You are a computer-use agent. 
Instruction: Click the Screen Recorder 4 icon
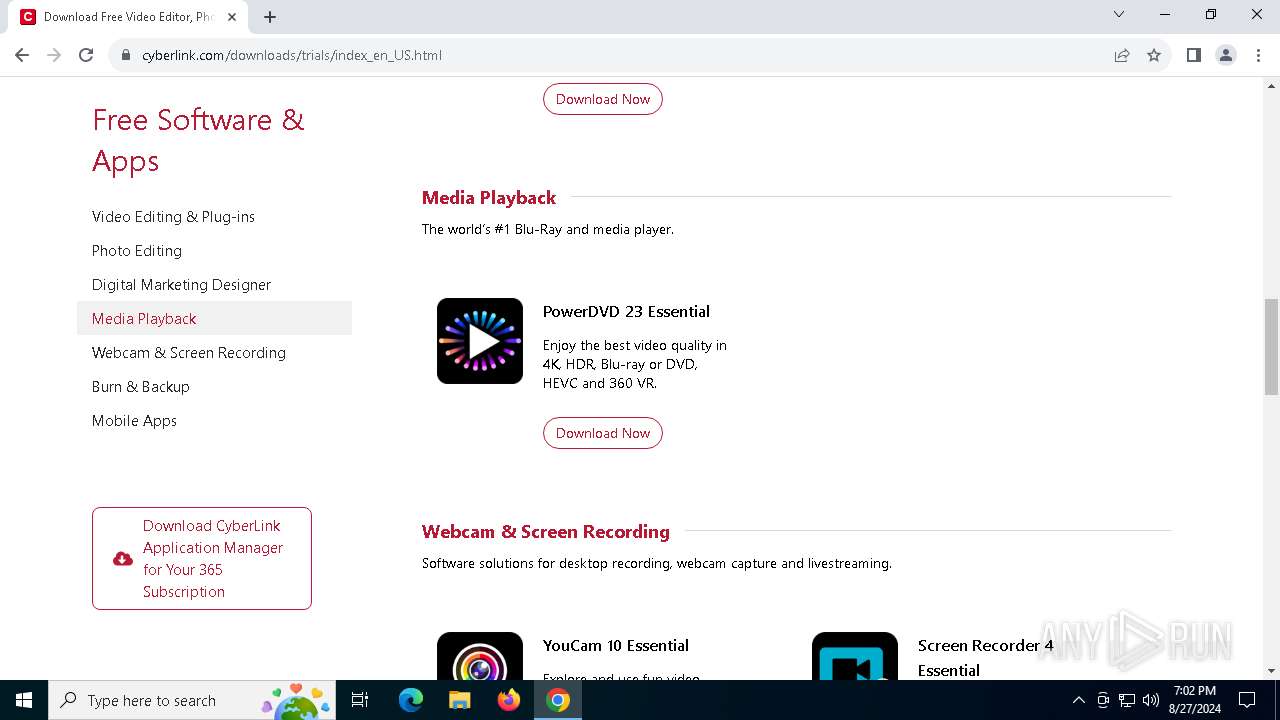855,656
